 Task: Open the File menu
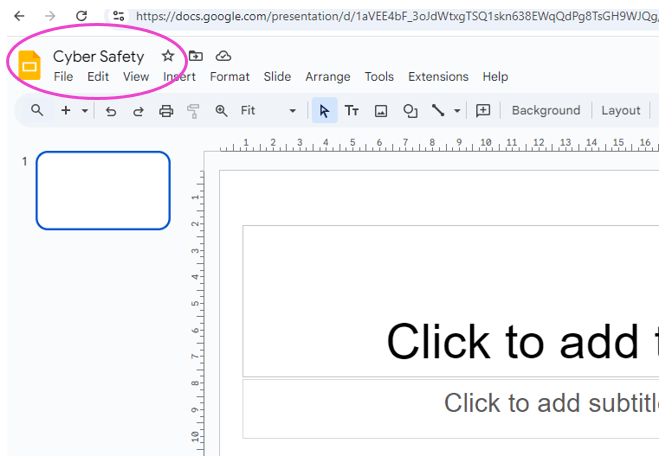click(63, 77)
